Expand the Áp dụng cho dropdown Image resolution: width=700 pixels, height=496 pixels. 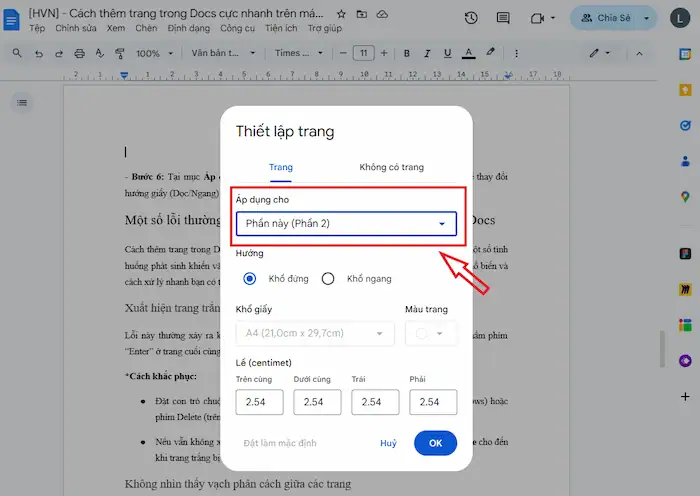346,223
